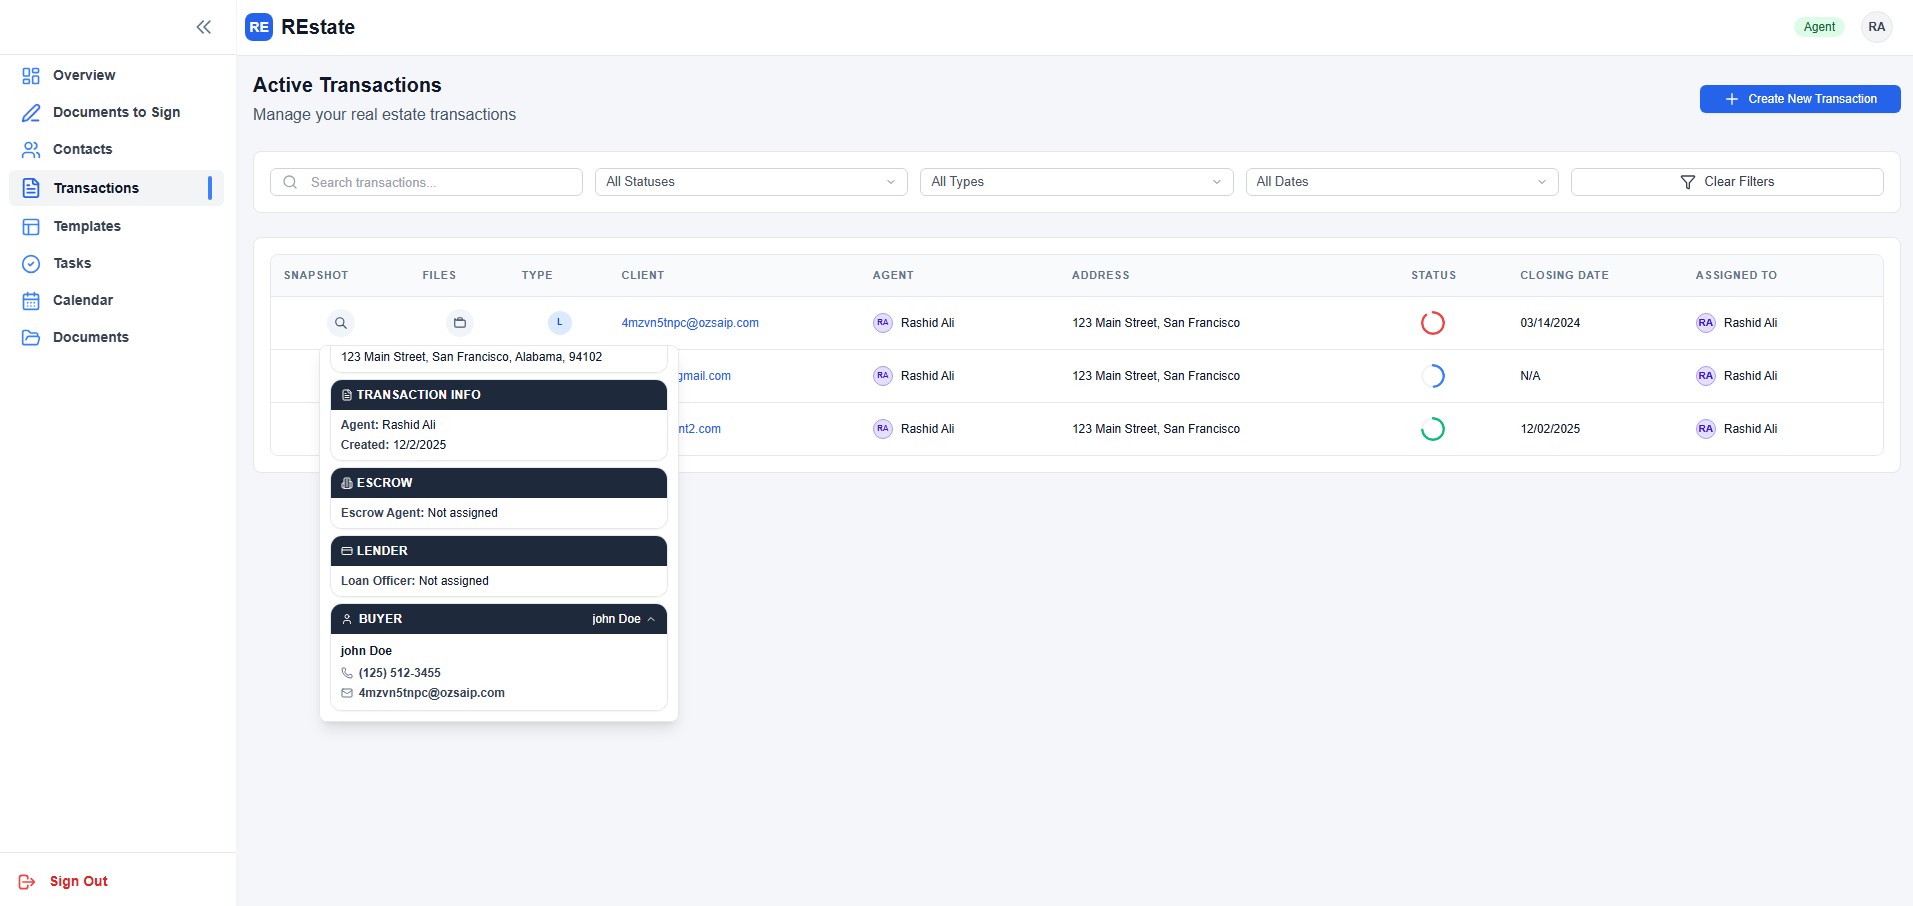Click the L type badge in first row

pos(560,323)
